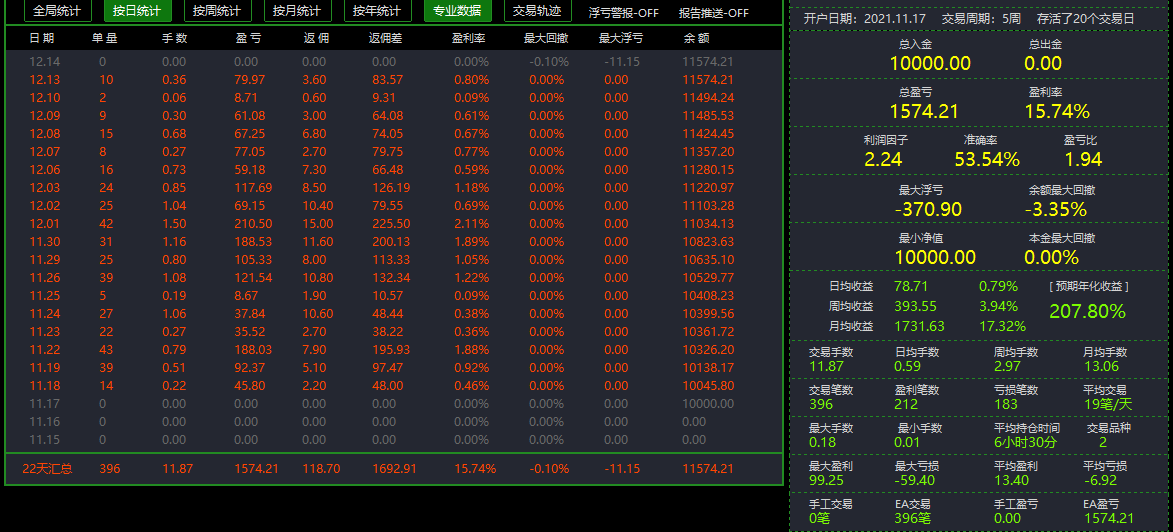This screenshot has width=1173, height=532.
Task: Open the 按年统计 tab
Action: point(377,10)
